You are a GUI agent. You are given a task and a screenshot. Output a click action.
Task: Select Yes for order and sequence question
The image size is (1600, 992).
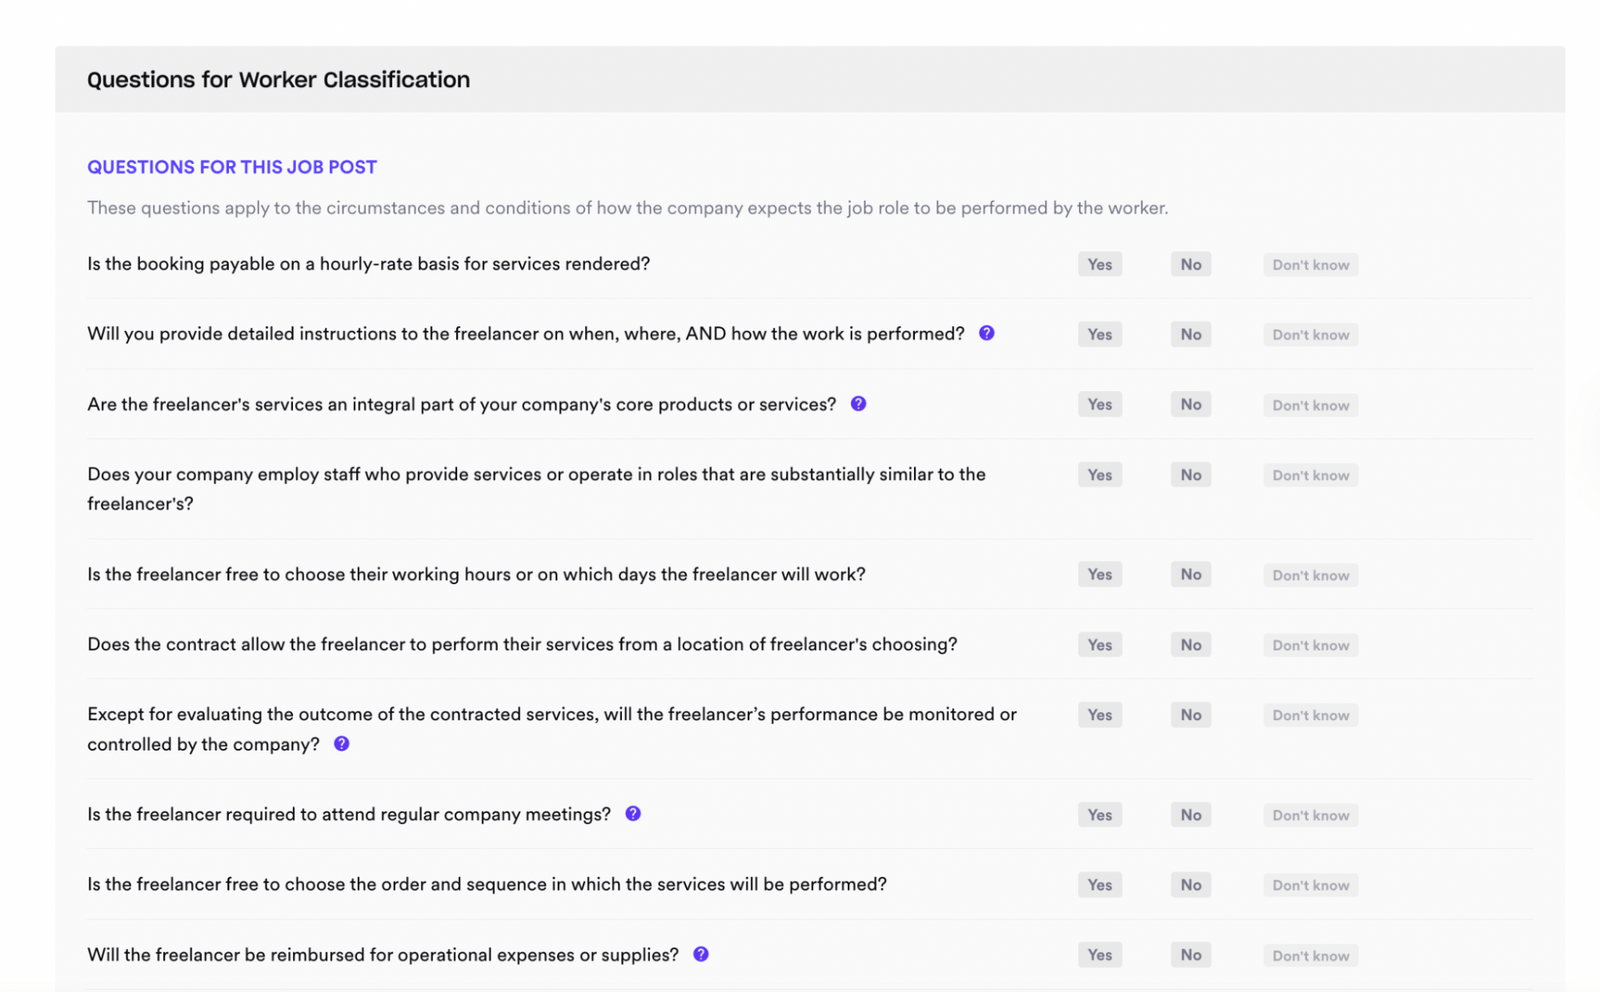(1099, 884)
